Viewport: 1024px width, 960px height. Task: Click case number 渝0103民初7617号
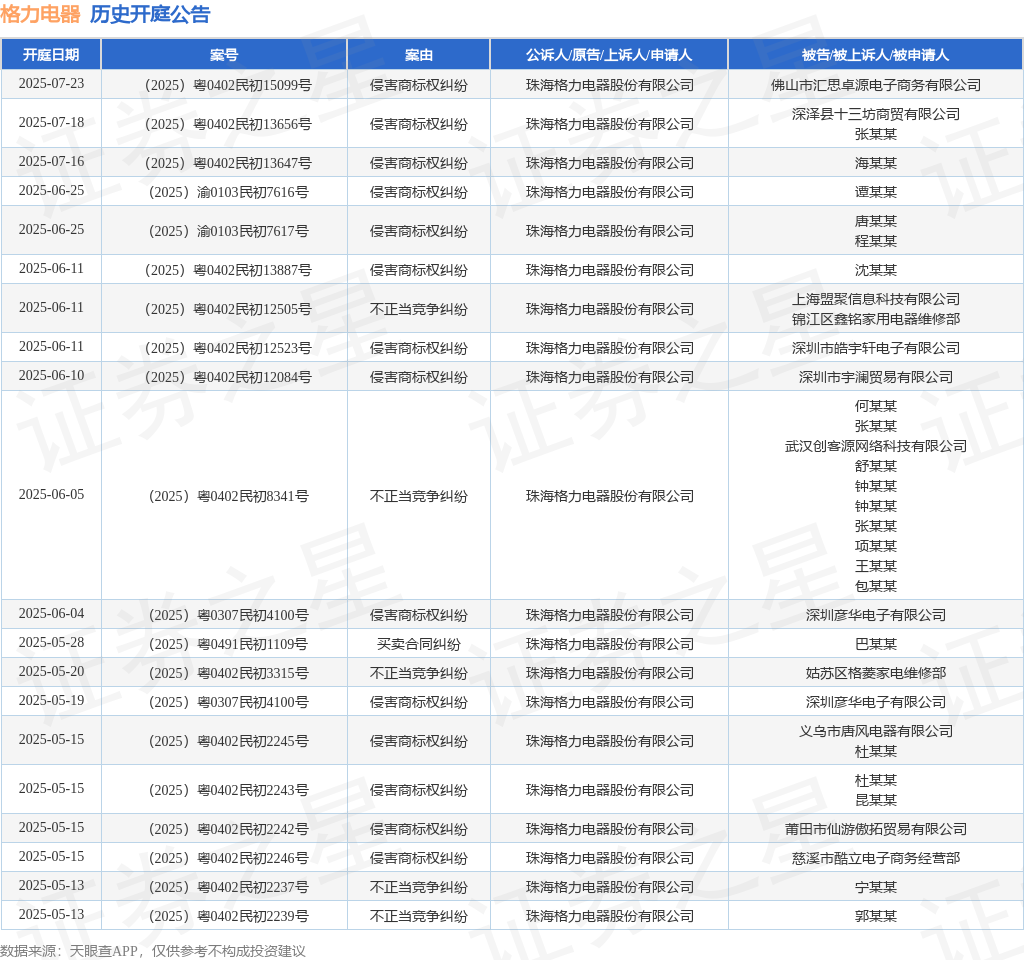tap(229, 231)
